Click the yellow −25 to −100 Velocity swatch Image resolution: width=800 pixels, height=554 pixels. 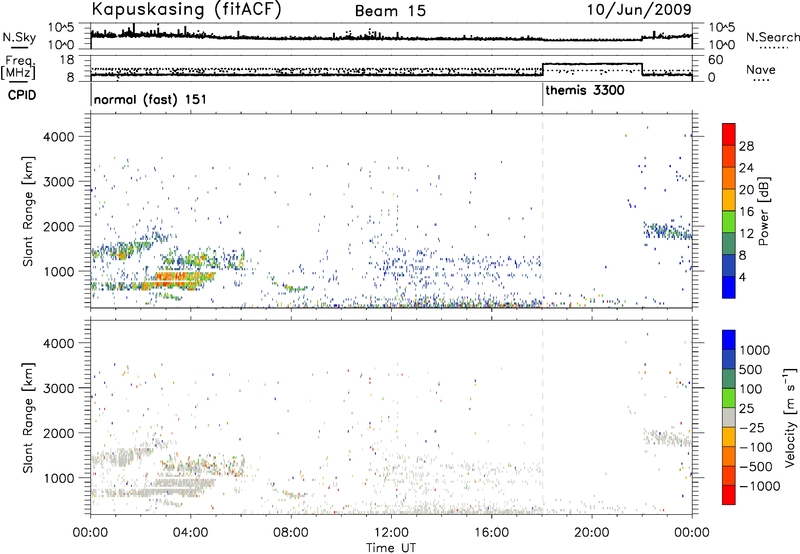click(x=729, y=437)
